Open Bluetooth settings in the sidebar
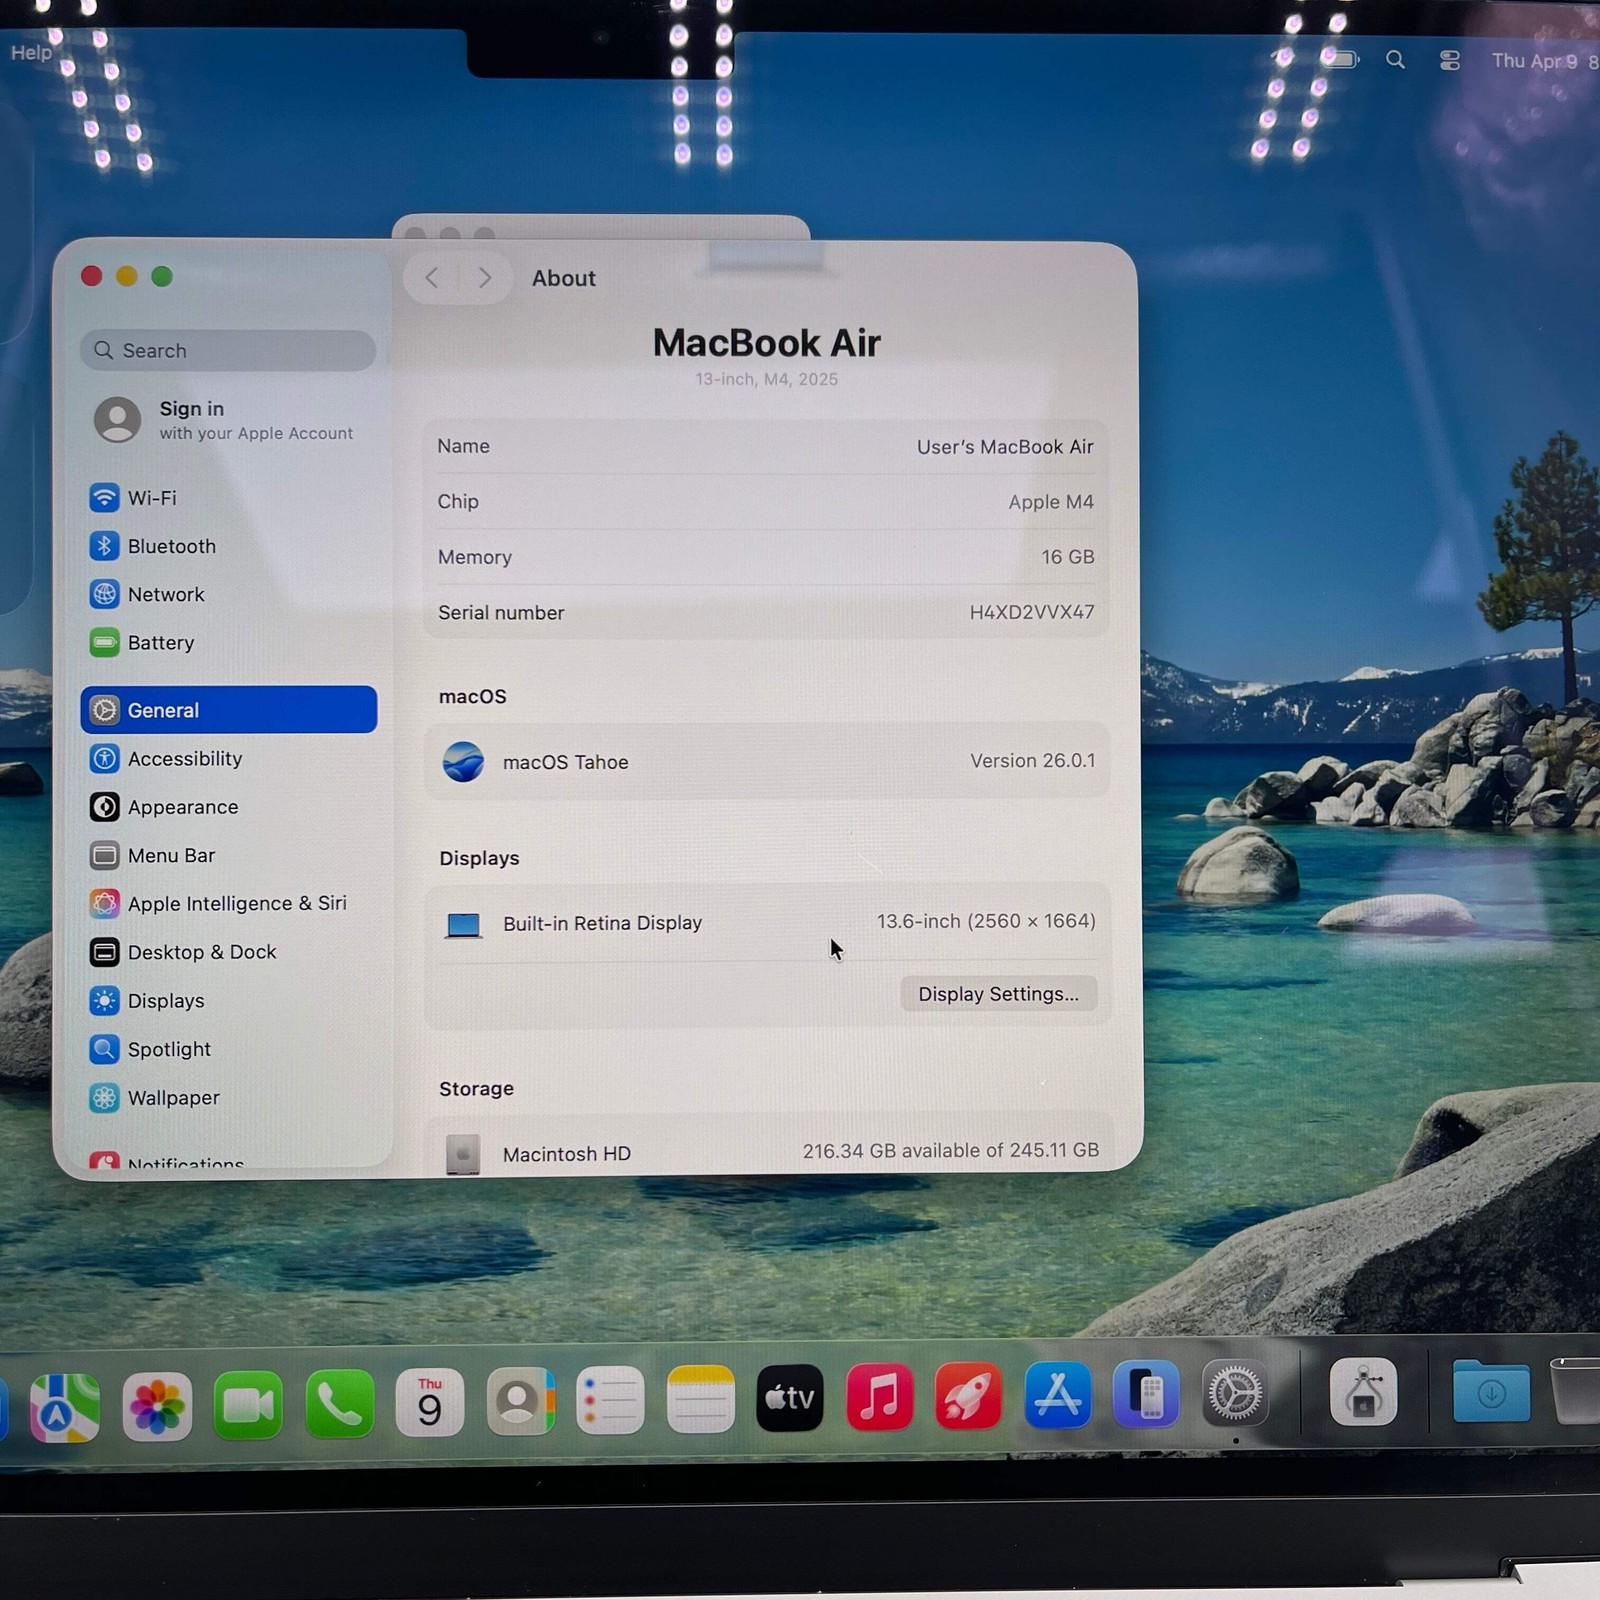This screenshot has height=1600, width=1600. point(229,546)
